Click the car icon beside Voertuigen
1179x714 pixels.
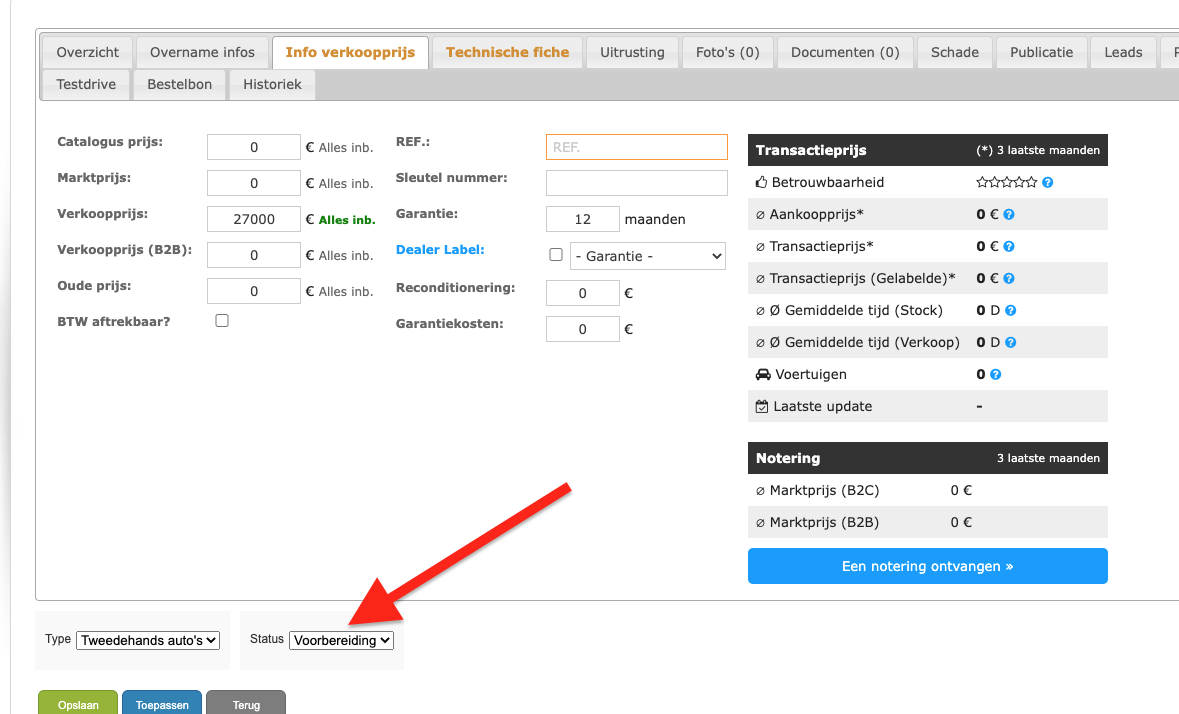(762, 374)
